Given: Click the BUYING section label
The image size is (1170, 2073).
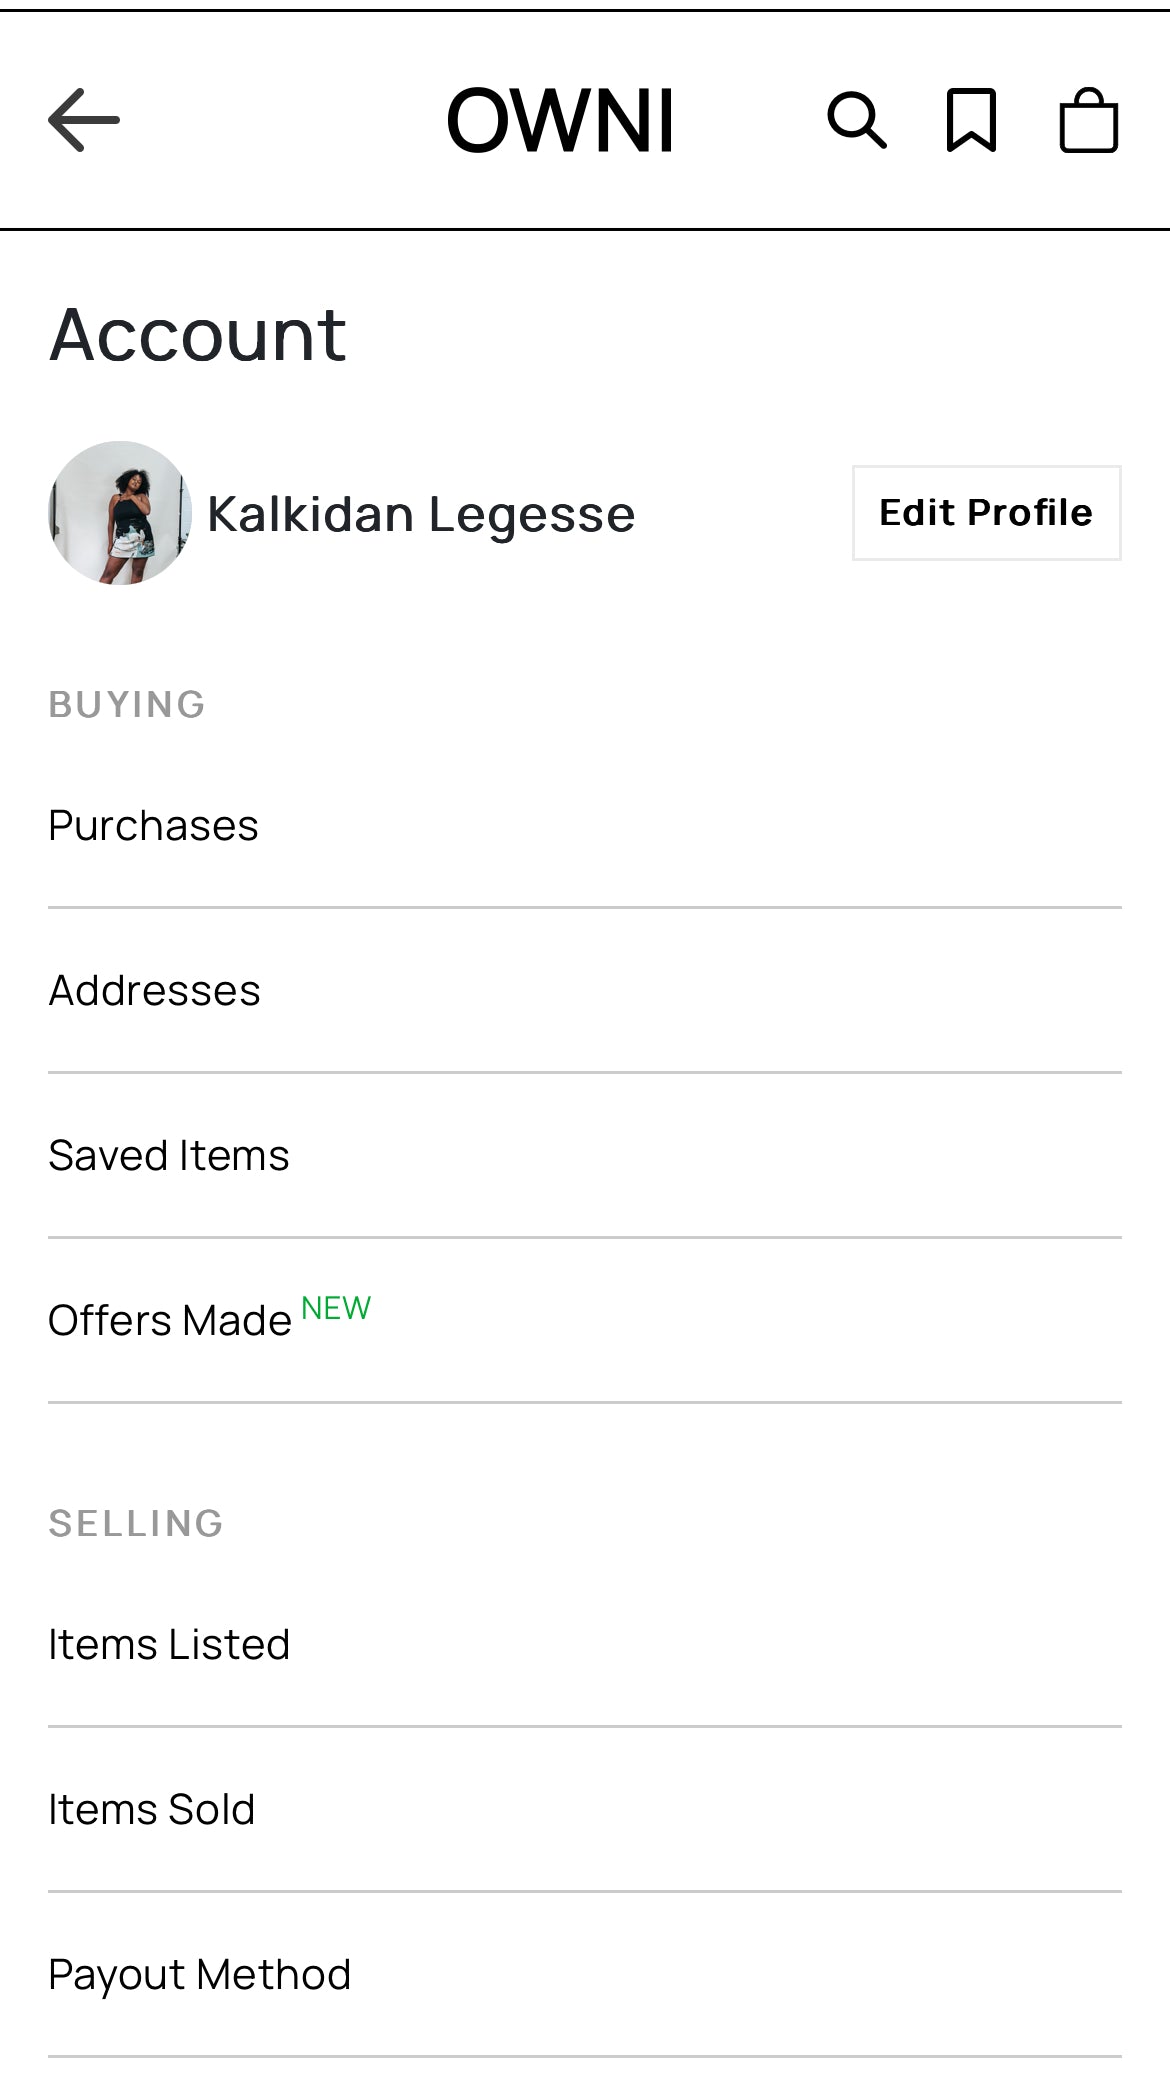Looking at the screenshot, I should 127,705.
